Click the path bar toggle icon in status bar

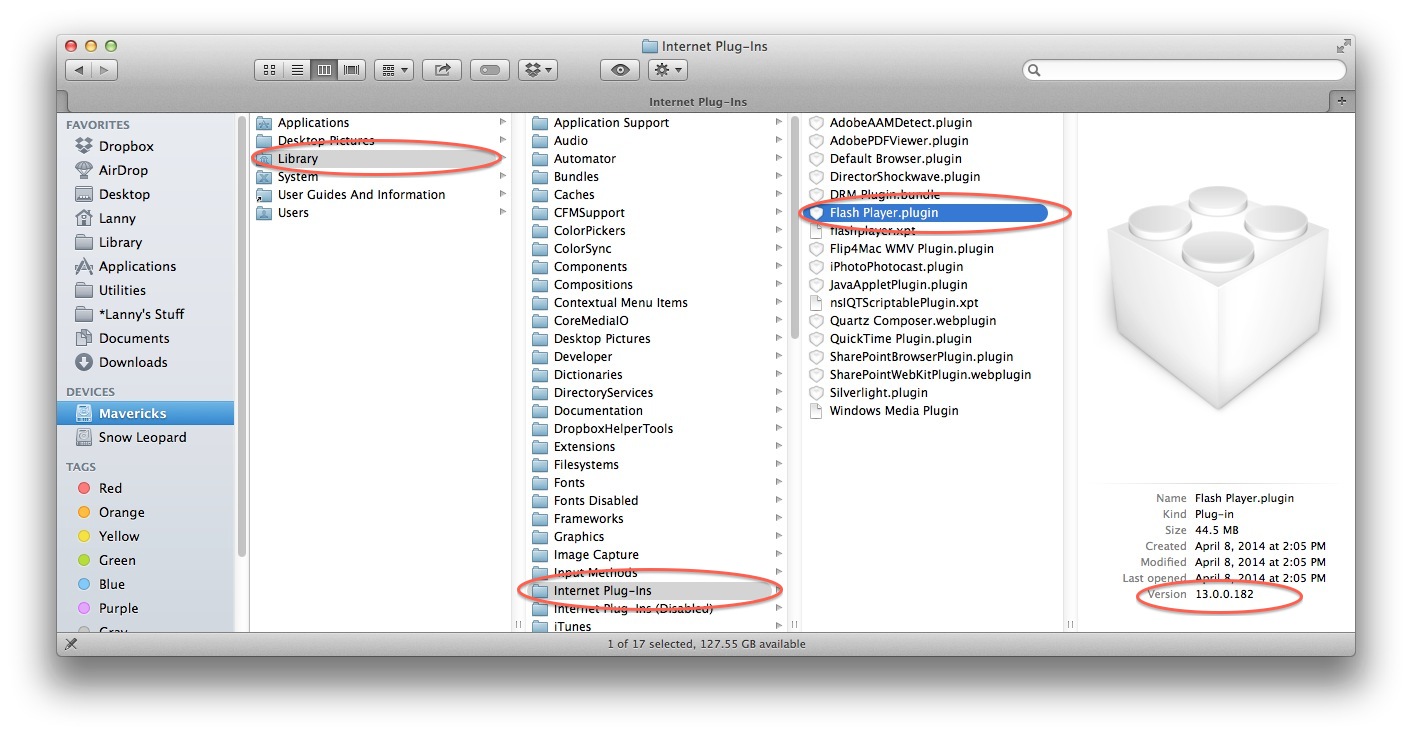(x=71, y=644)
